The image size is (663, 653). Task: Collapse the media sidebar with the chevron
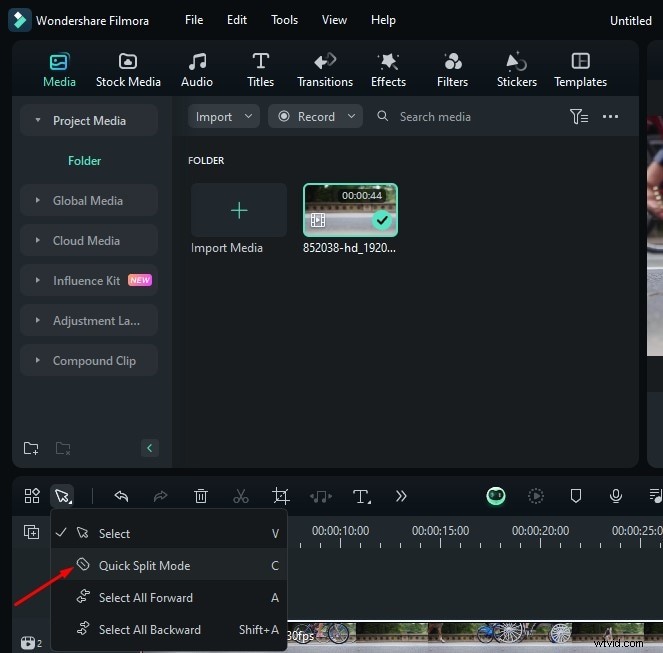click(x=150, y=448)
